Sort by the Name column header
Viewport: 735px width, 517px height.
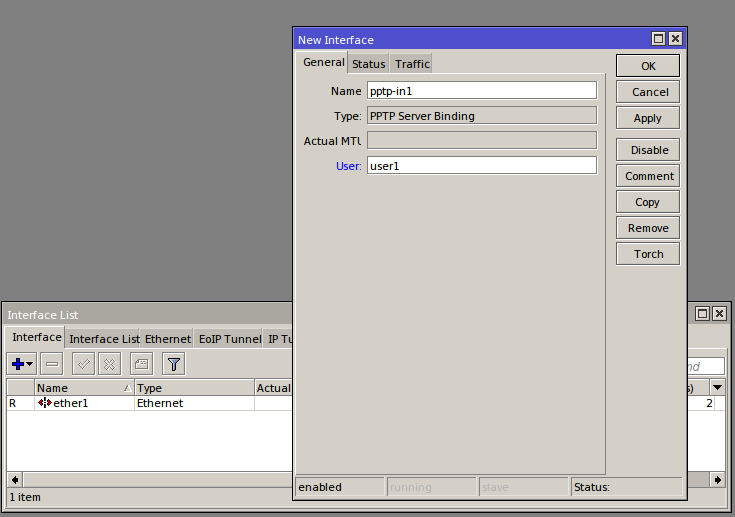(82, 388)
